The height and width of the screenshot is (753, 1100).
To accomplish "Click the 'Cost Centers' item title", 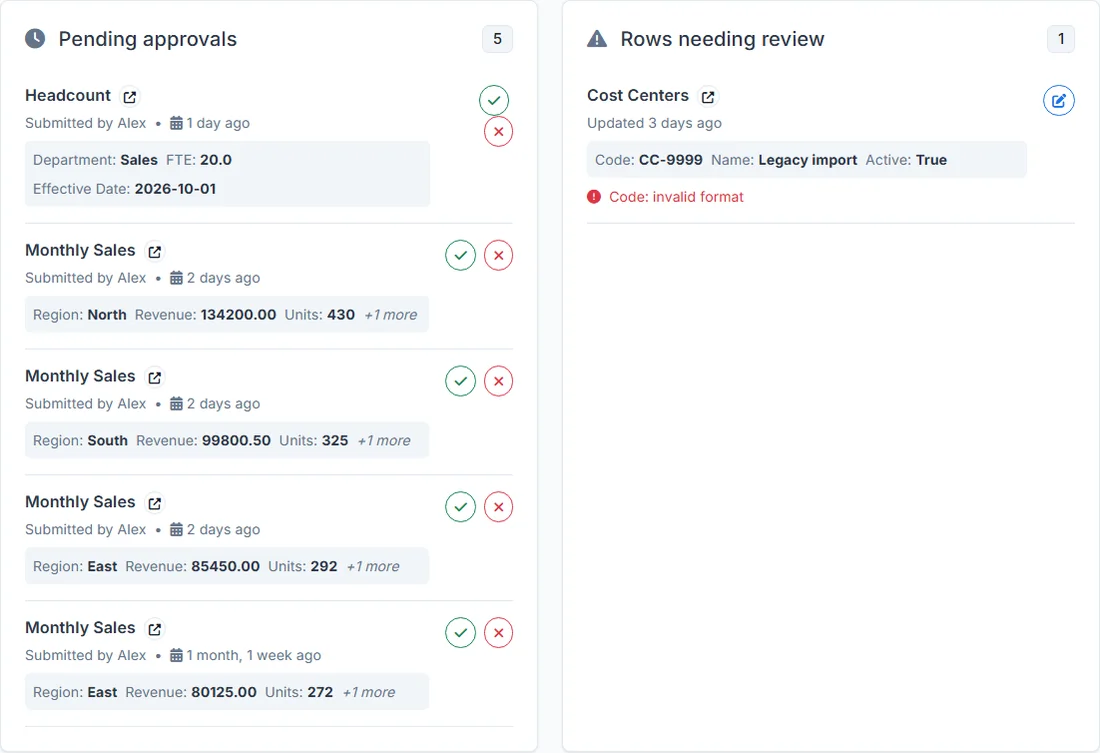I will pos(638,95).
